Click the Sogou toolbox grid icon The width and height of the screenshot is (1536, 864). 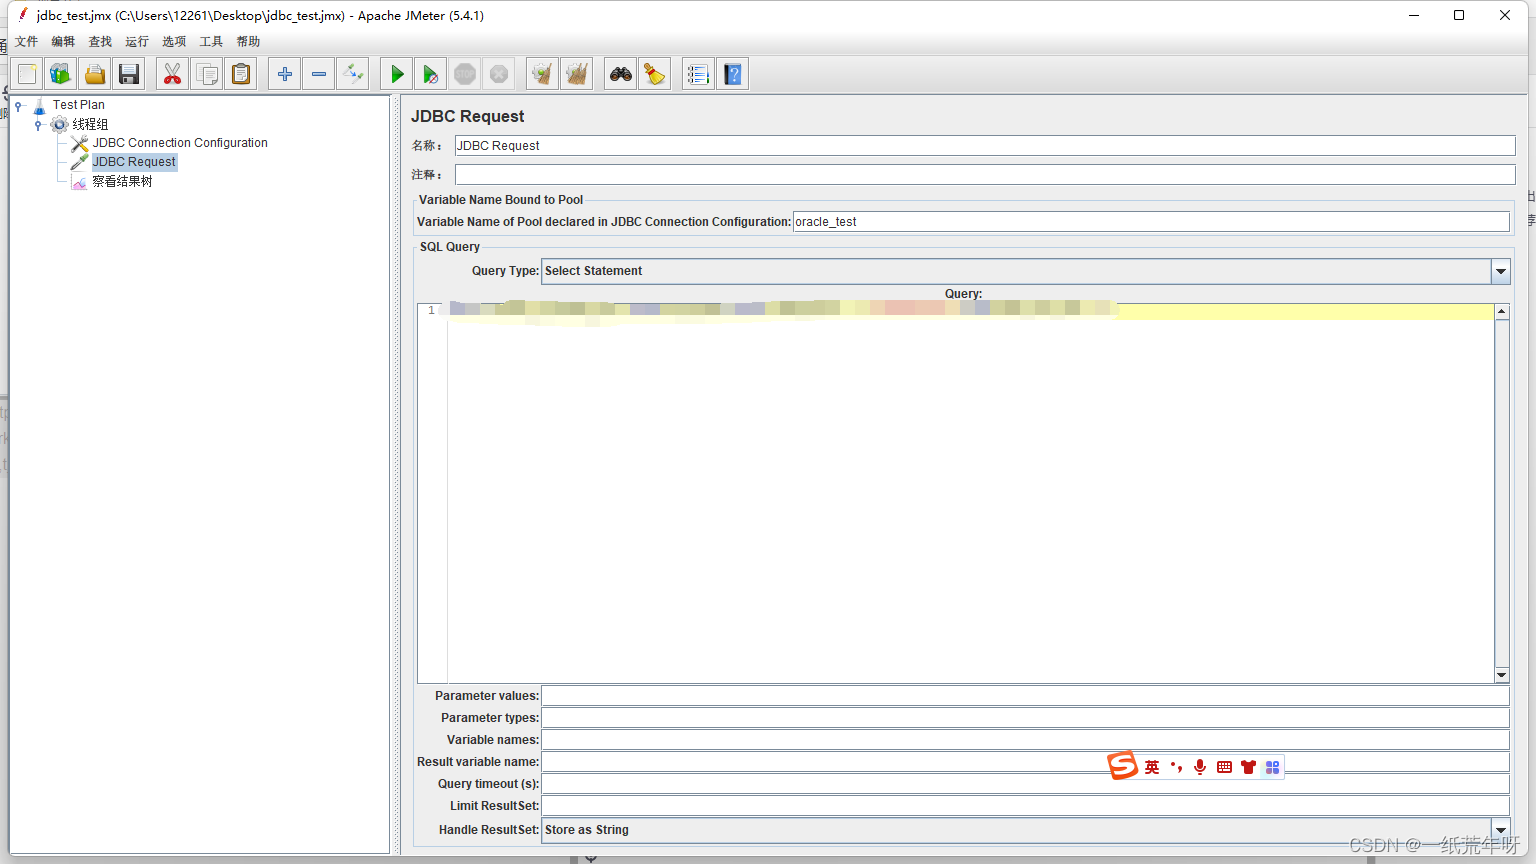[1272, 767]
